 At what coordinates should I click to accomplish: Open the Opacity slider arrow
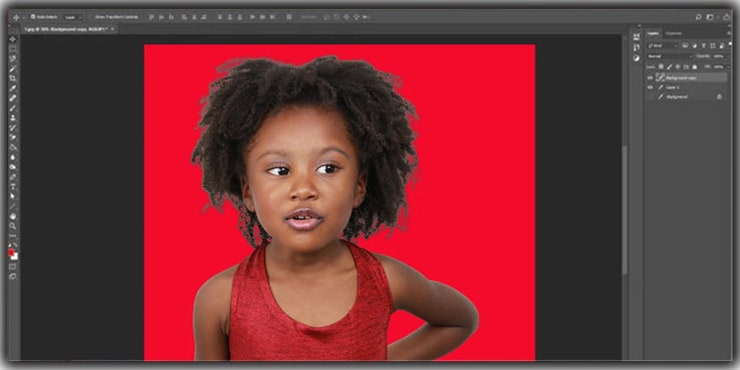point(729,56)
